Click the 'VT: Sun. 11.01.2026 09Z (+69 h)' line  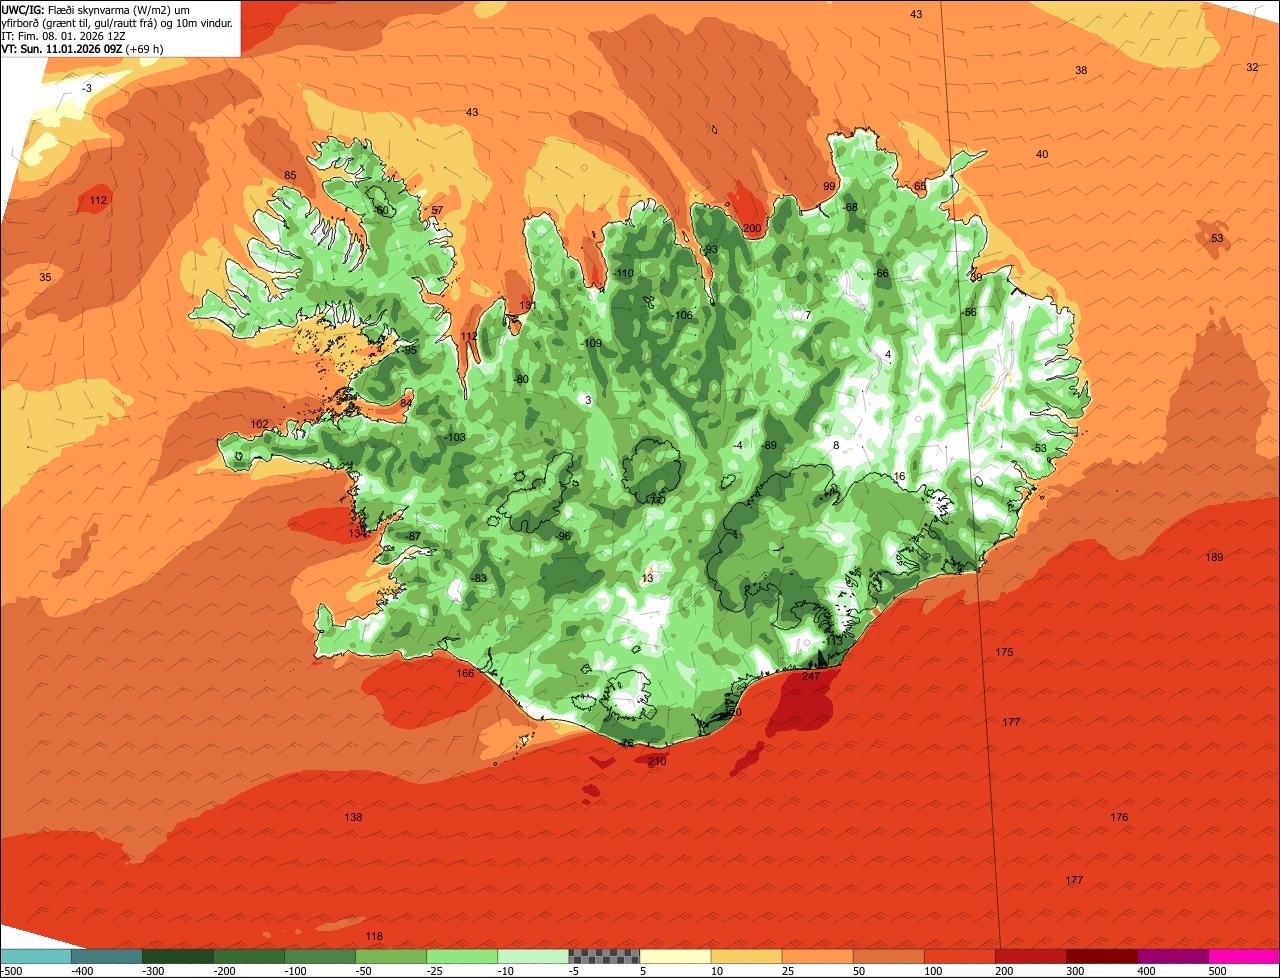[83, 48]
